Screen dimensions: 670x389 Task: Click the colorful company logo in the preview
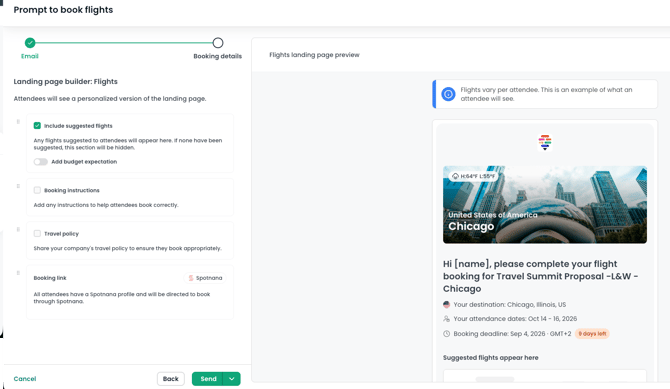pos(545,142)
